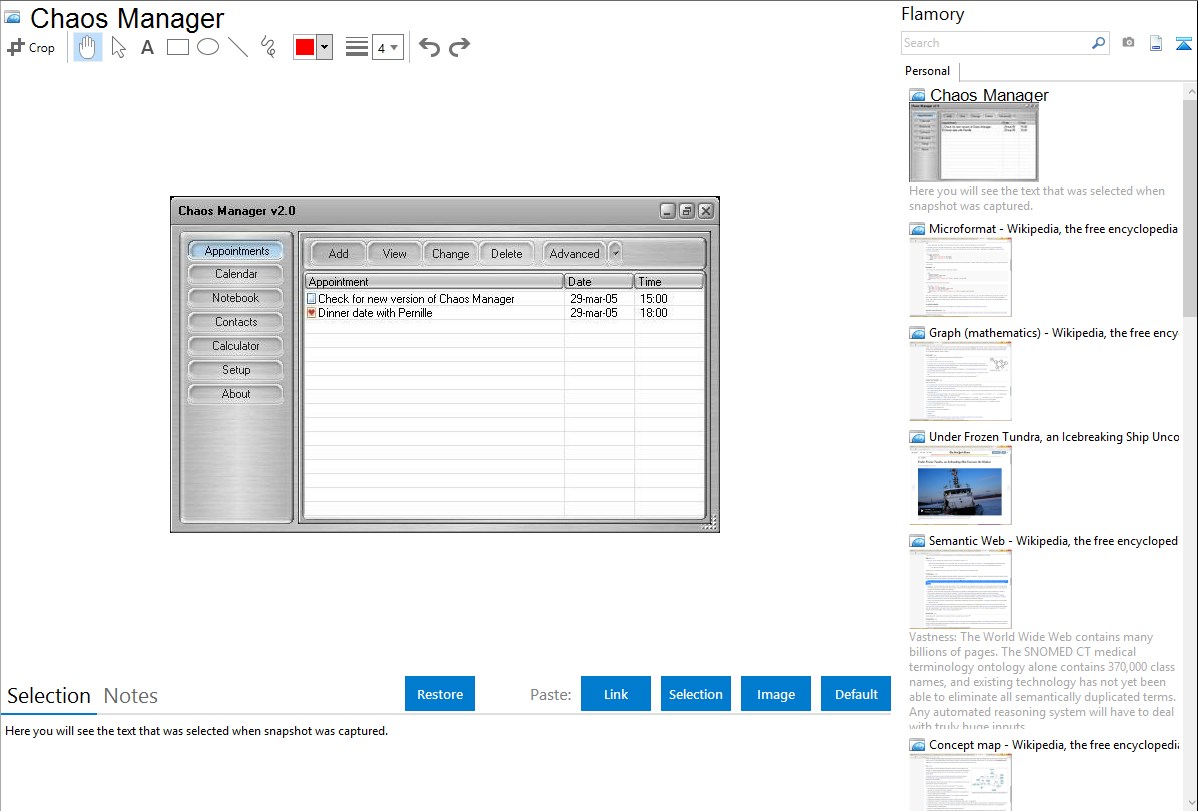This screenshot has width=1198, height=811.
Task: Click the Microformat snapshot title
Action: (1053, 229)
